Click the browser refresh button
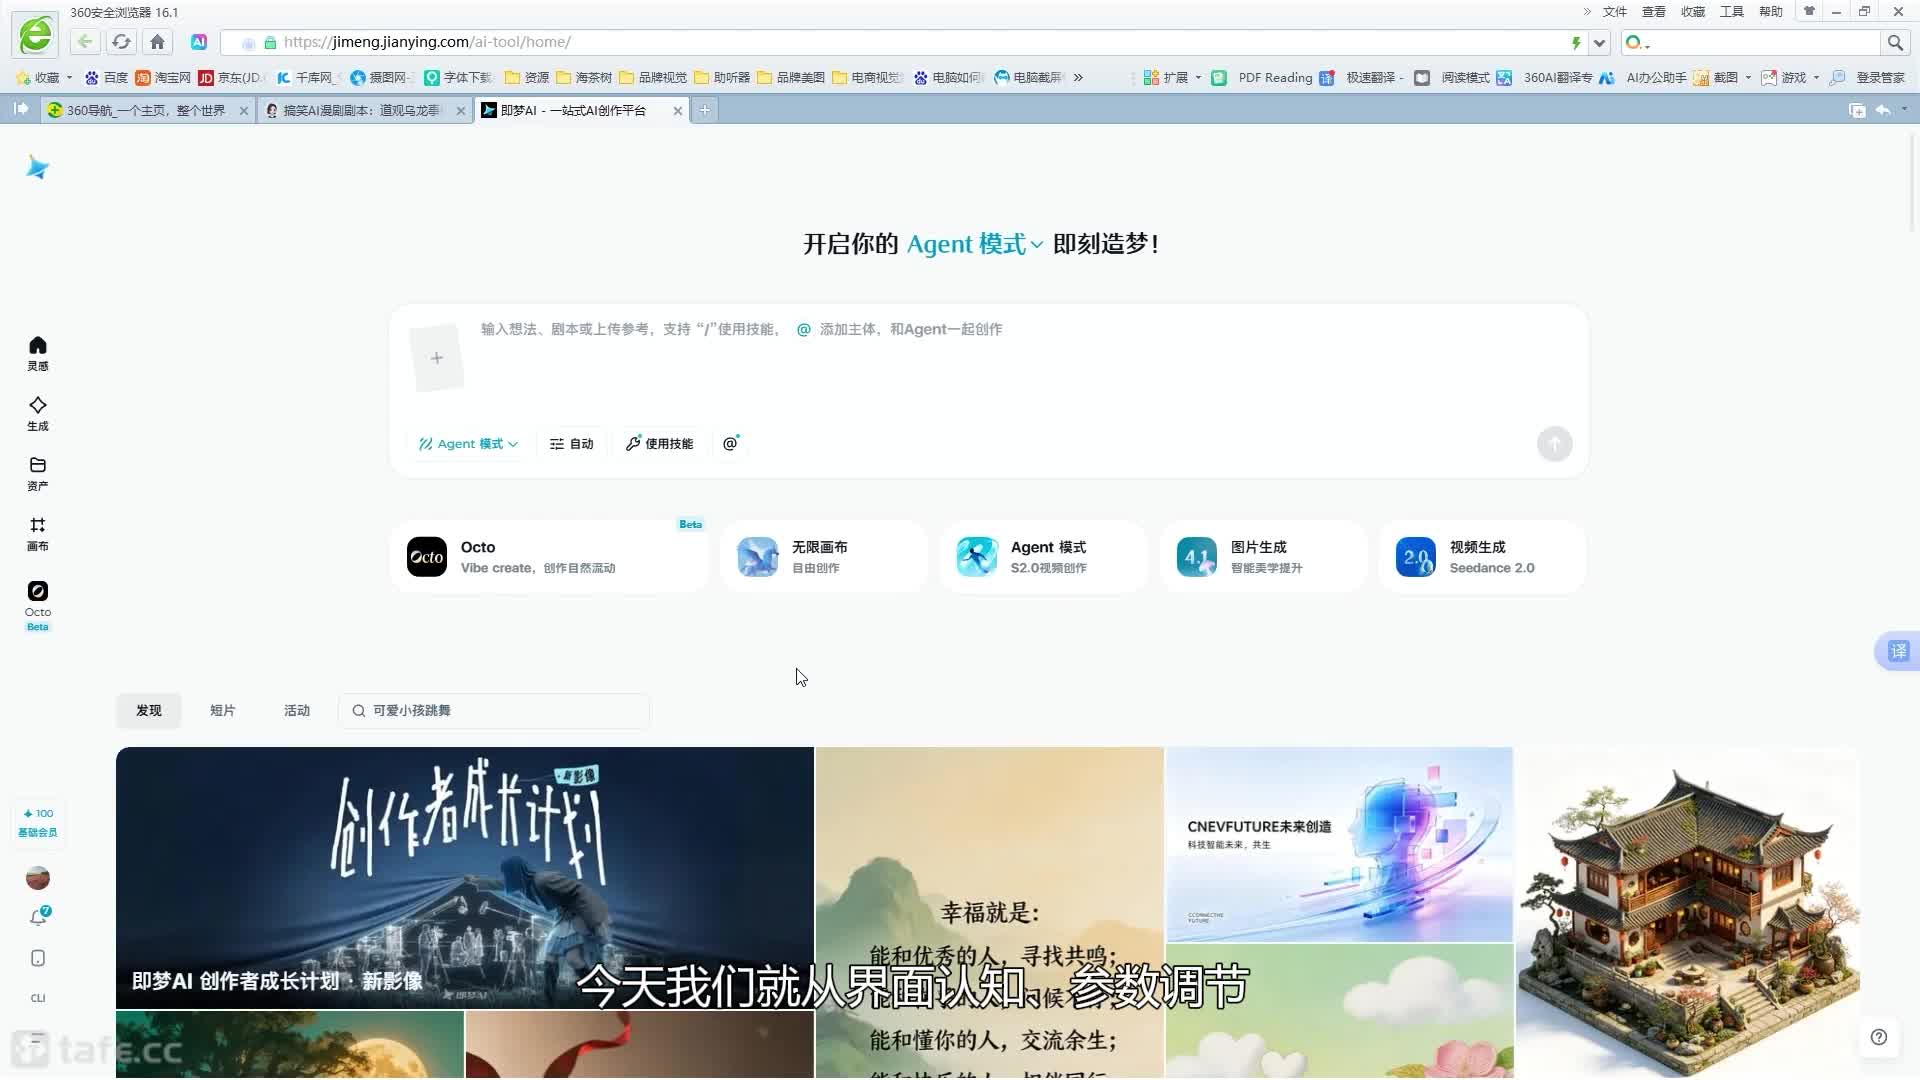Screen dimensions: 1920x1080 (x=121, y=42)
